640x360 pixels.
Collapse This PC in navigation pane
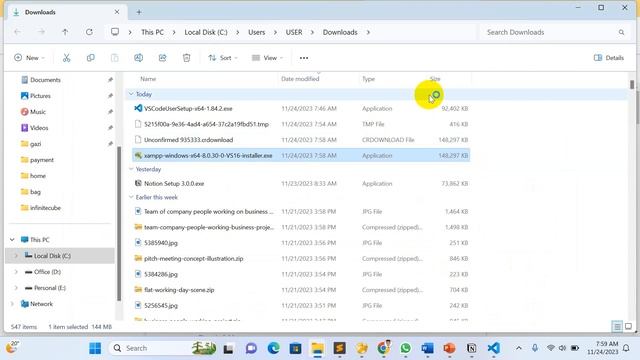[x=12, y=240]
